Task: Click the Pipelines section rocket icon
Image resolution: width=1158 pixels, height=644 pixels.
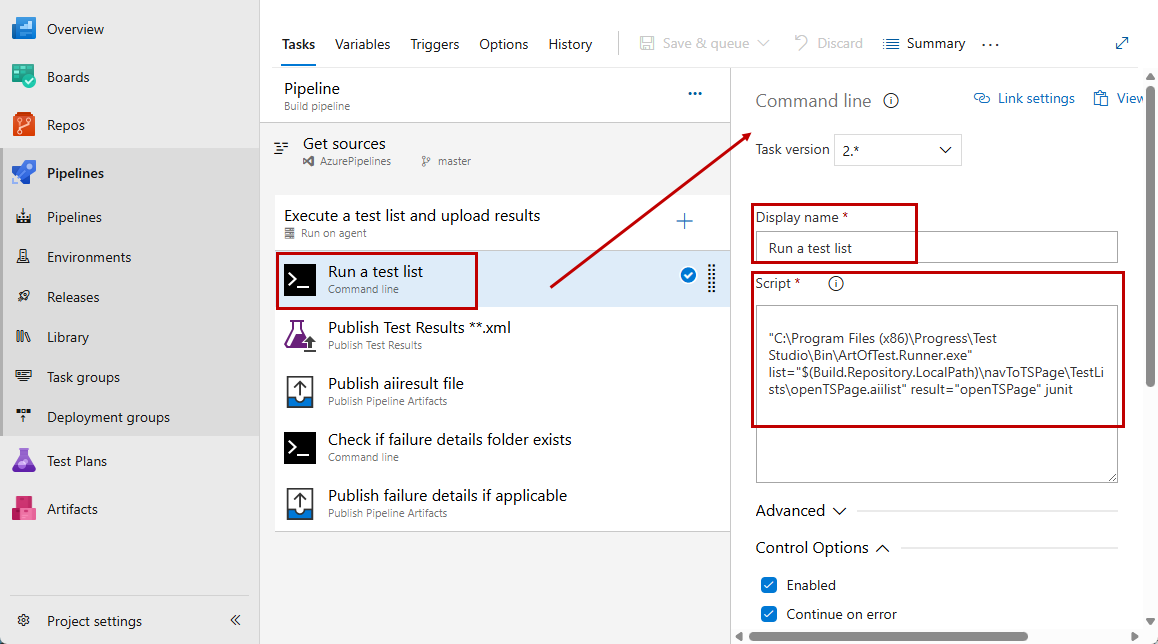Action: point(24,173)
